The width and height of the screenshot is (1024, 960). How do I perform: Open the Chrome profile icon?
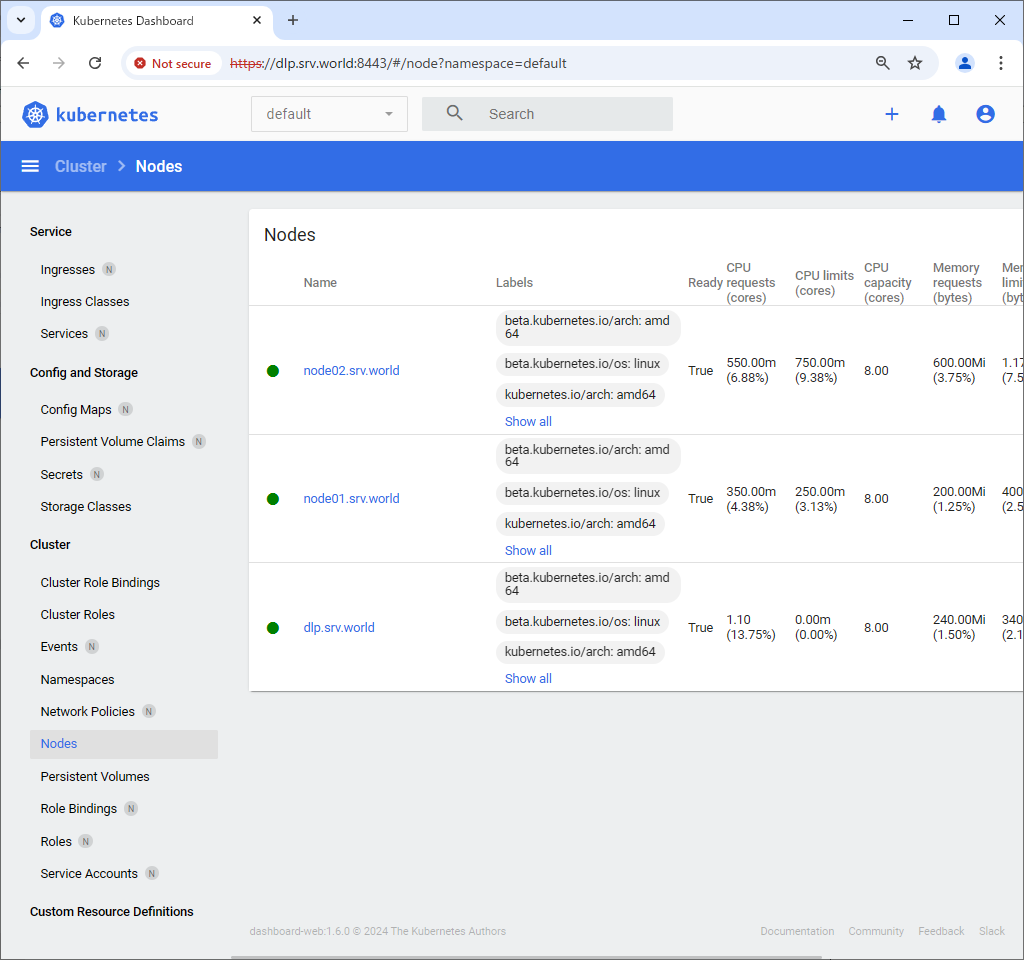965,63
